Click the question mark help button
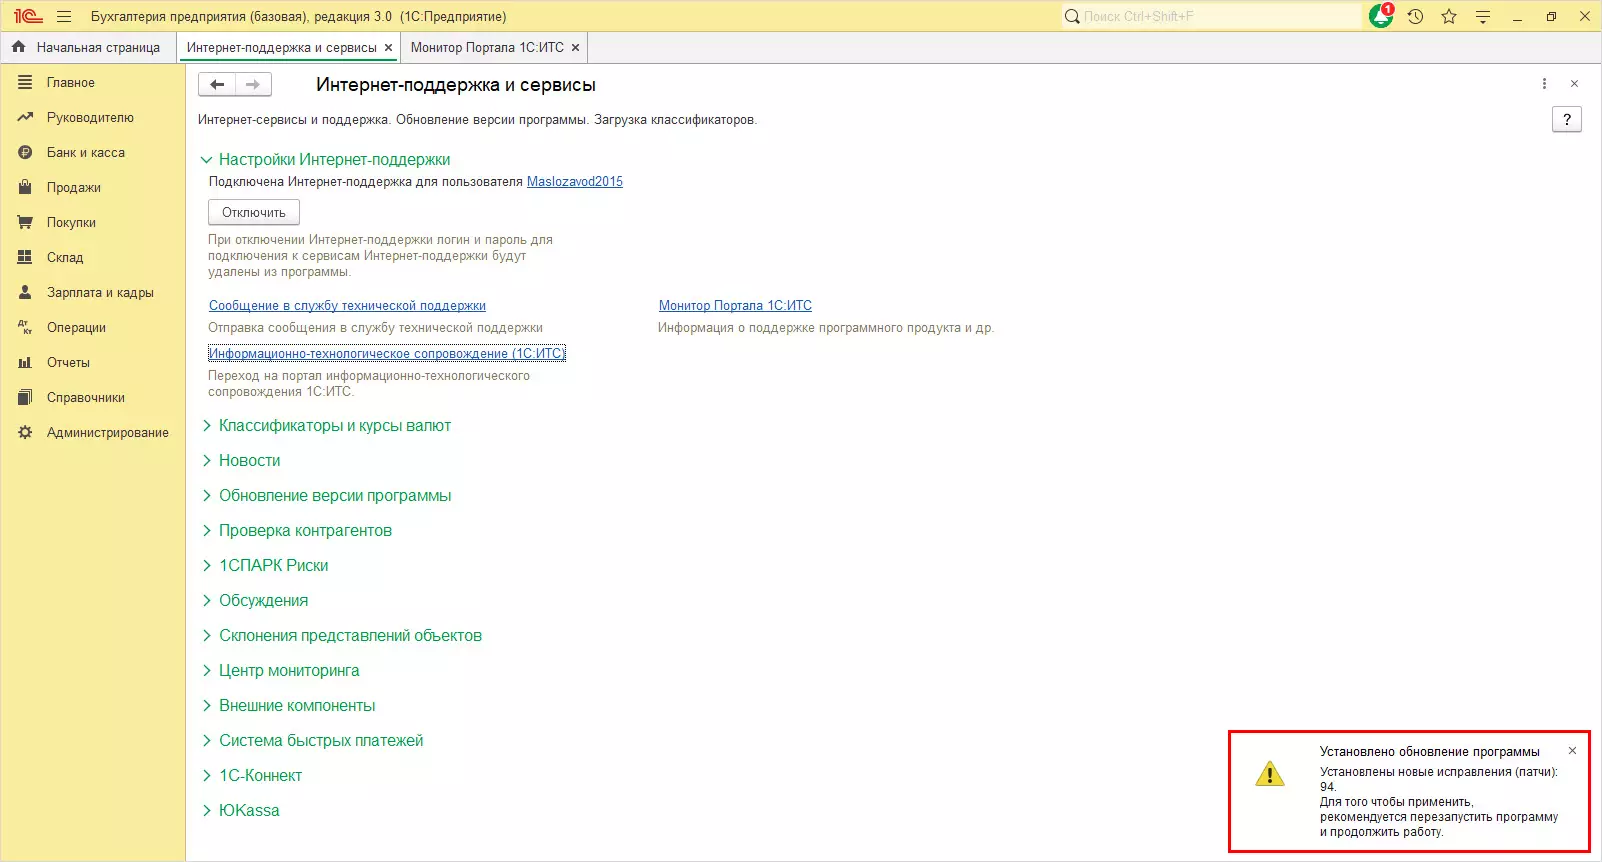This screenshot has height=862, width=1602. coord(1567,120)
